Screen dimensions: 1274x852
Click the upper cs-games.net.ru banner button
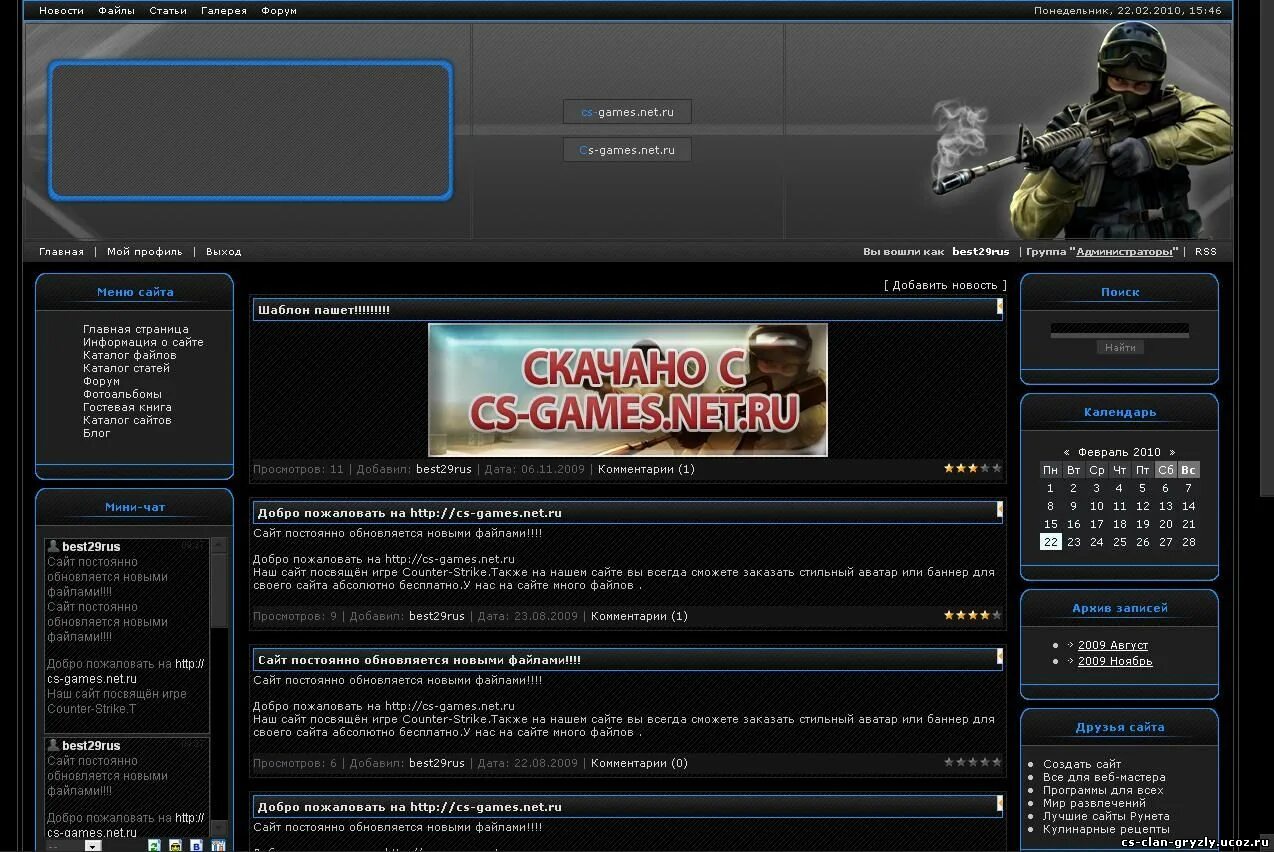627,112
